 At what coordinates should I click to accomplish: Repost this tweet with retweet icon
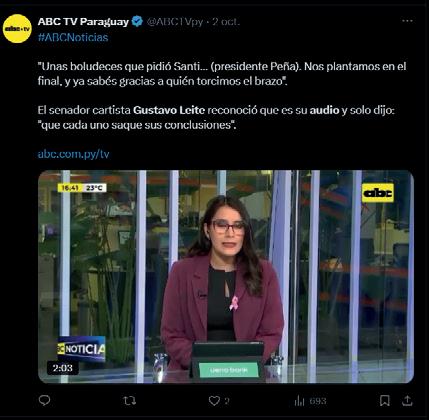pyautogui.click(x=129, y=401)
